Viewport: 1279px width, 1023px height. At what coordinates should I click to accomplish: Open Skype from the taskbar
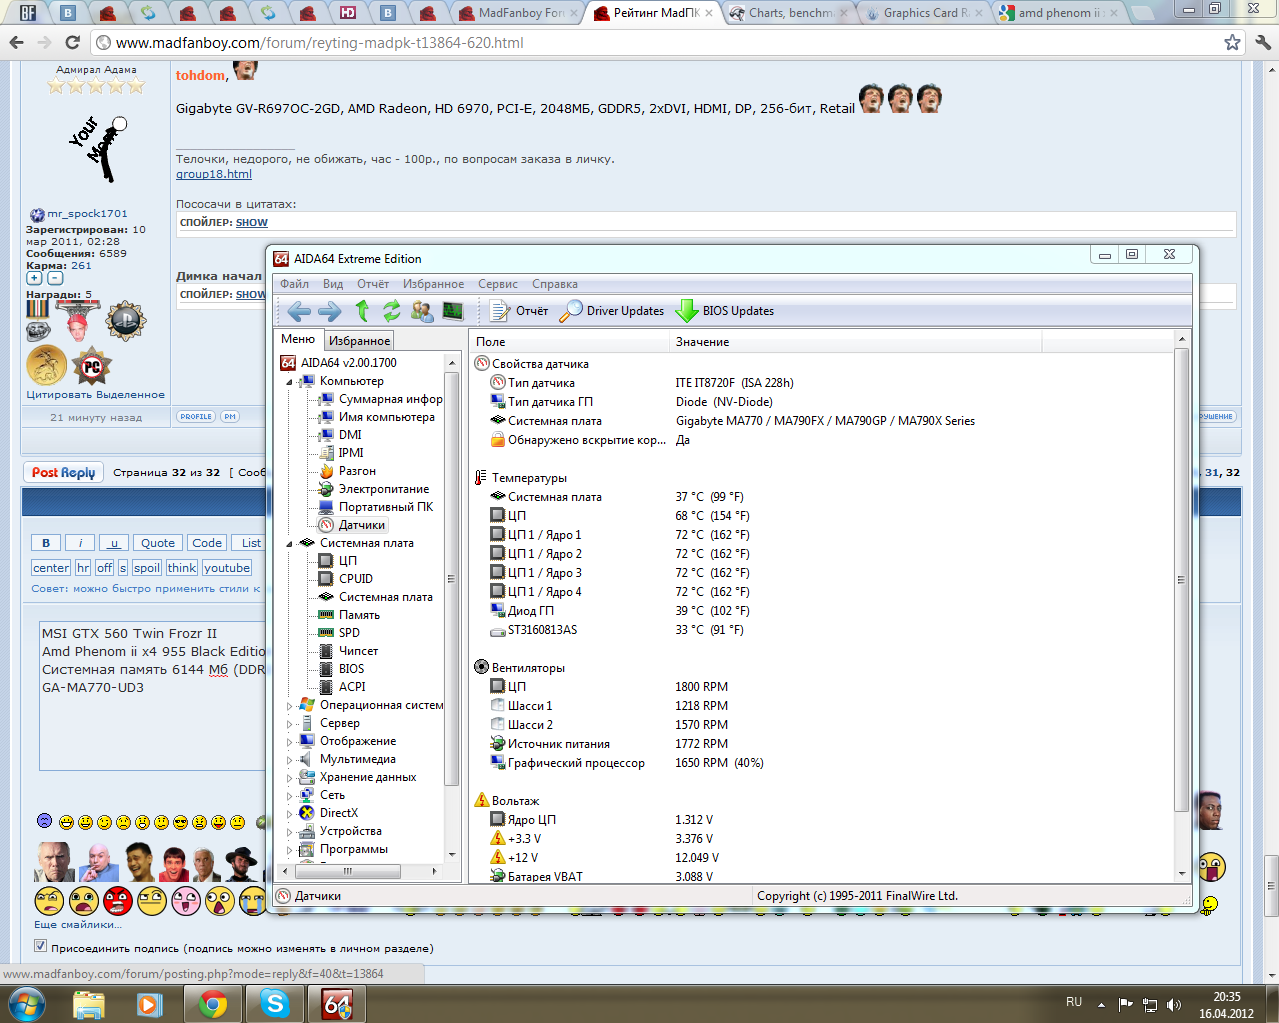(274, 1003)
